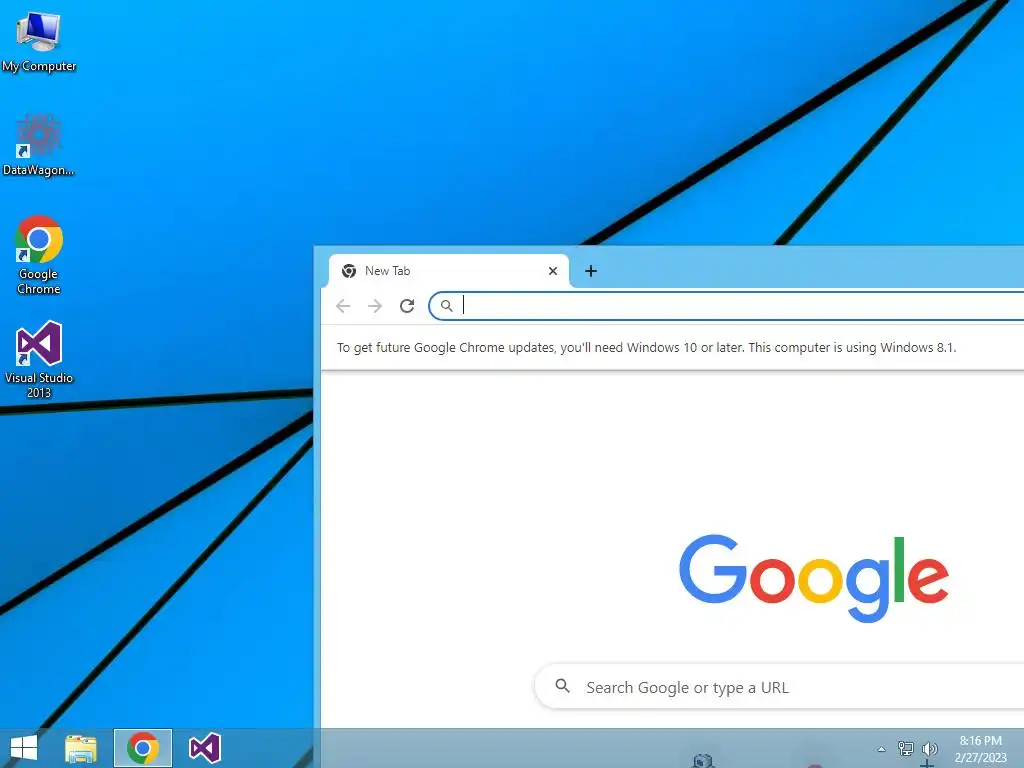Click the Windows 10 update notice text
This screenshot has height=768, width=1024.
pyautogui.click(x=646, y=347)
